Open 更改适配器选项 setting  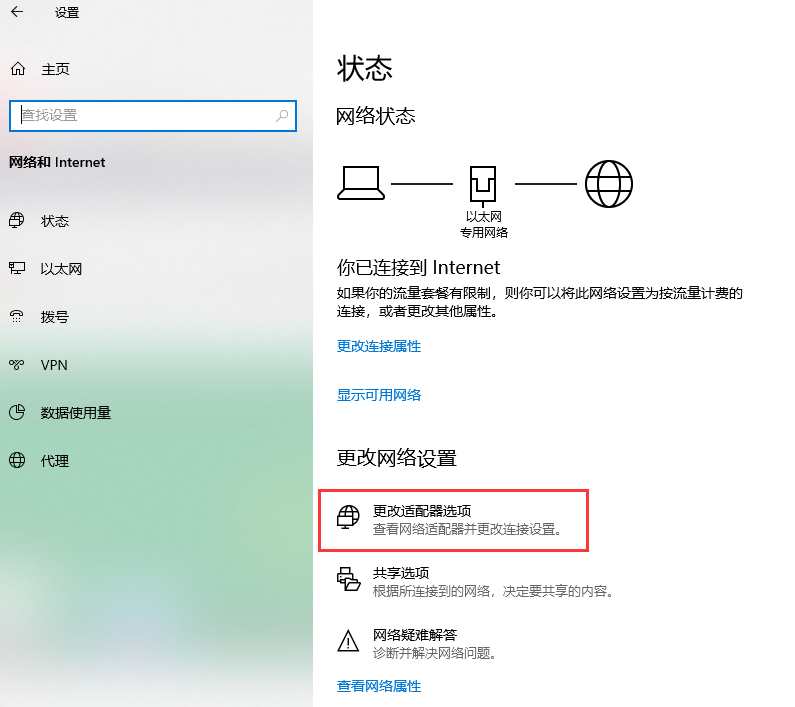[x=453, y=520]
